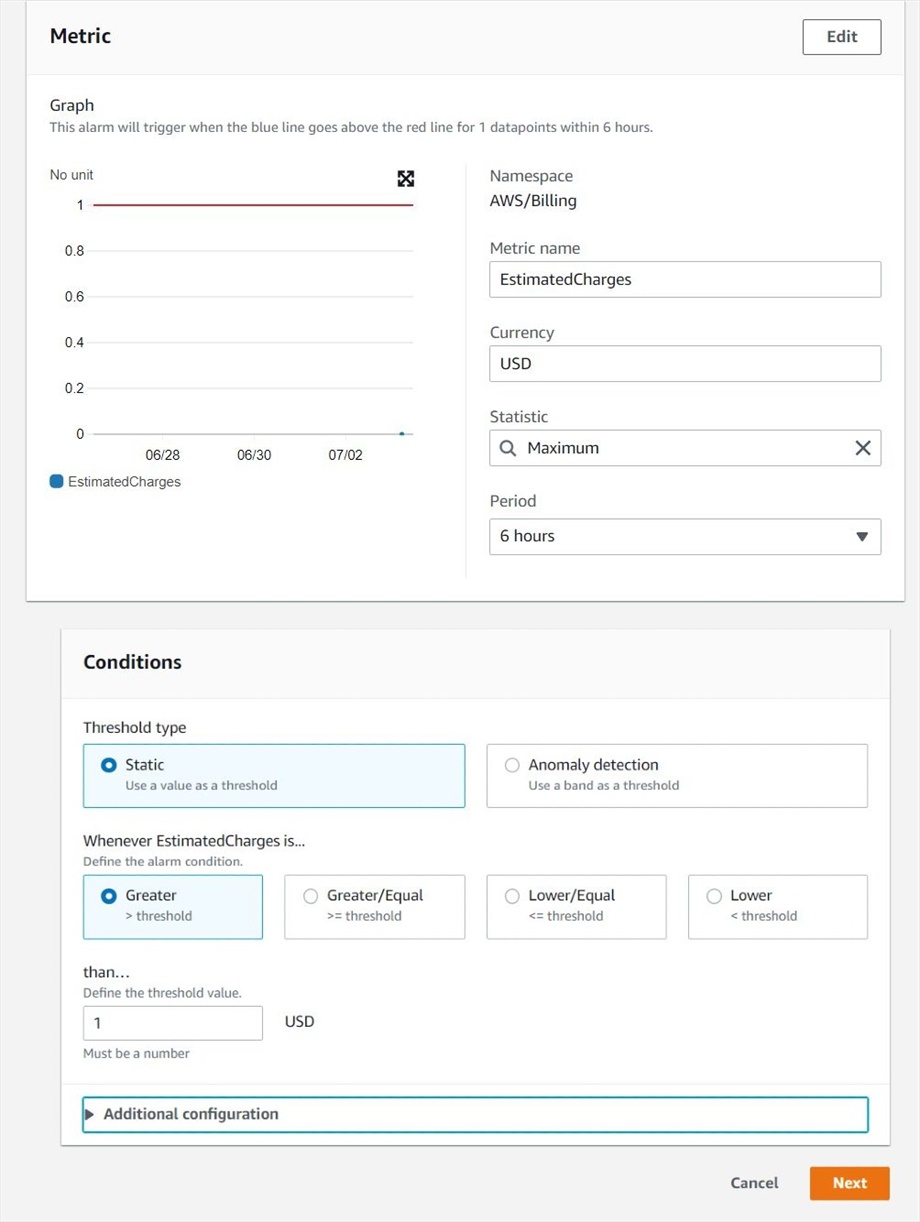Choose the Lower/Equal condition

[576, 907]
